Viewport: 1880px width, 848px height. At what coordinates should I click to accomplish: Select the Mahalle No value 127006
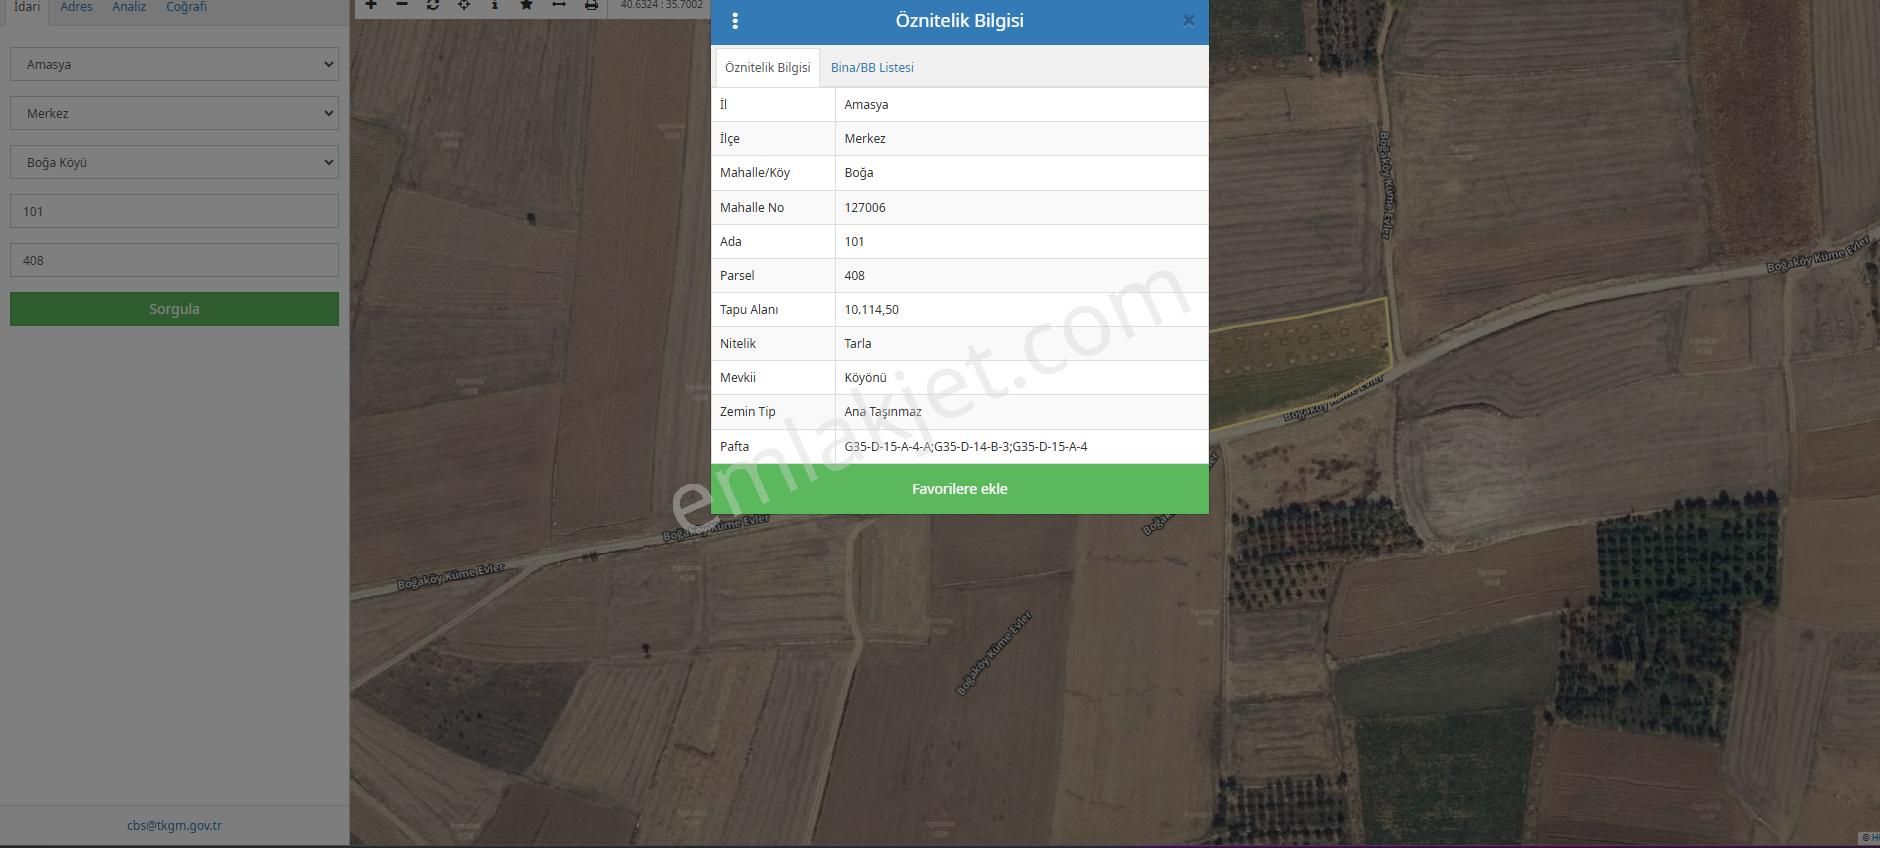point(865,208)
